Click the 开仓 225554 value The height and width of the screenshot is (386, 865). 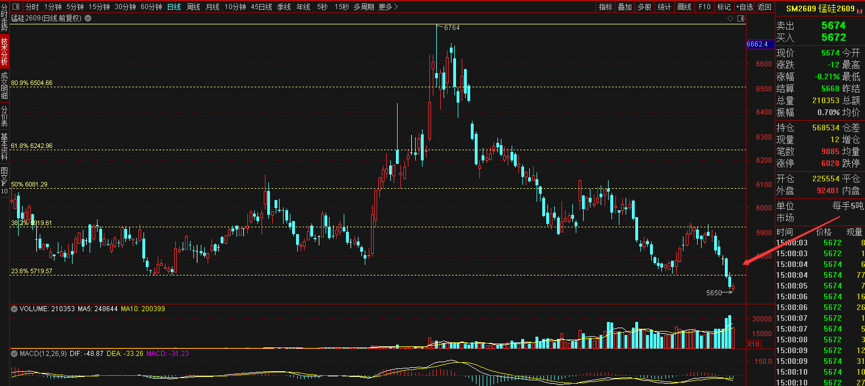826,179
